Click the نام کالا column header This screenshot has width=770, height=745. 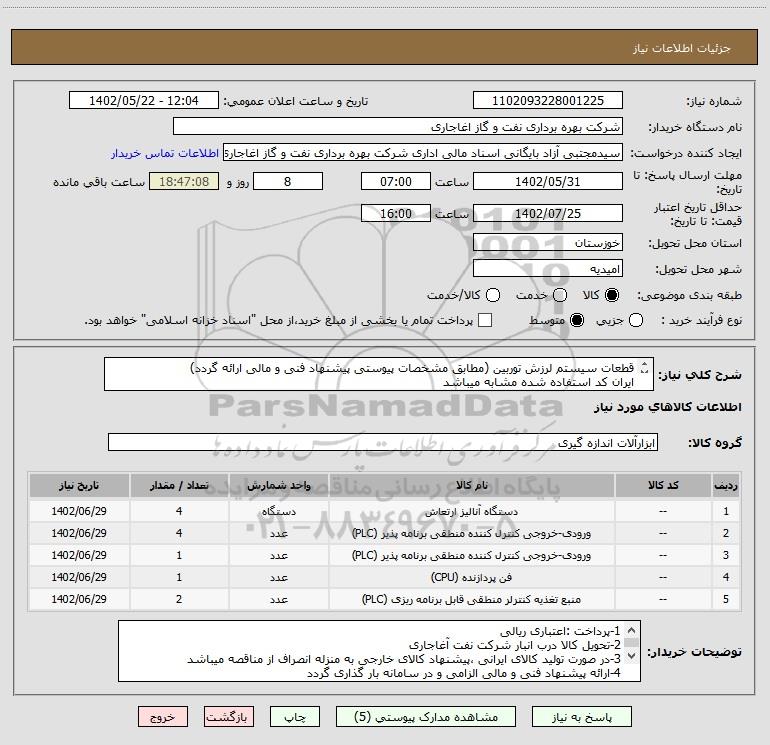coord(471,485)
